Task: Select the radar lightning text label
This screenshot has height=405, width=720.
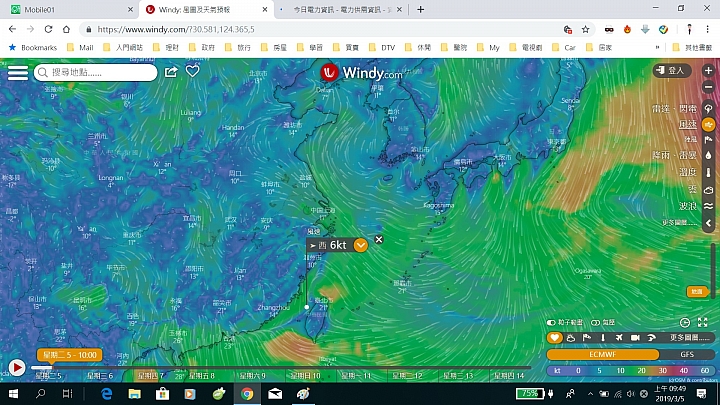Action: click(x=674, y=109)
